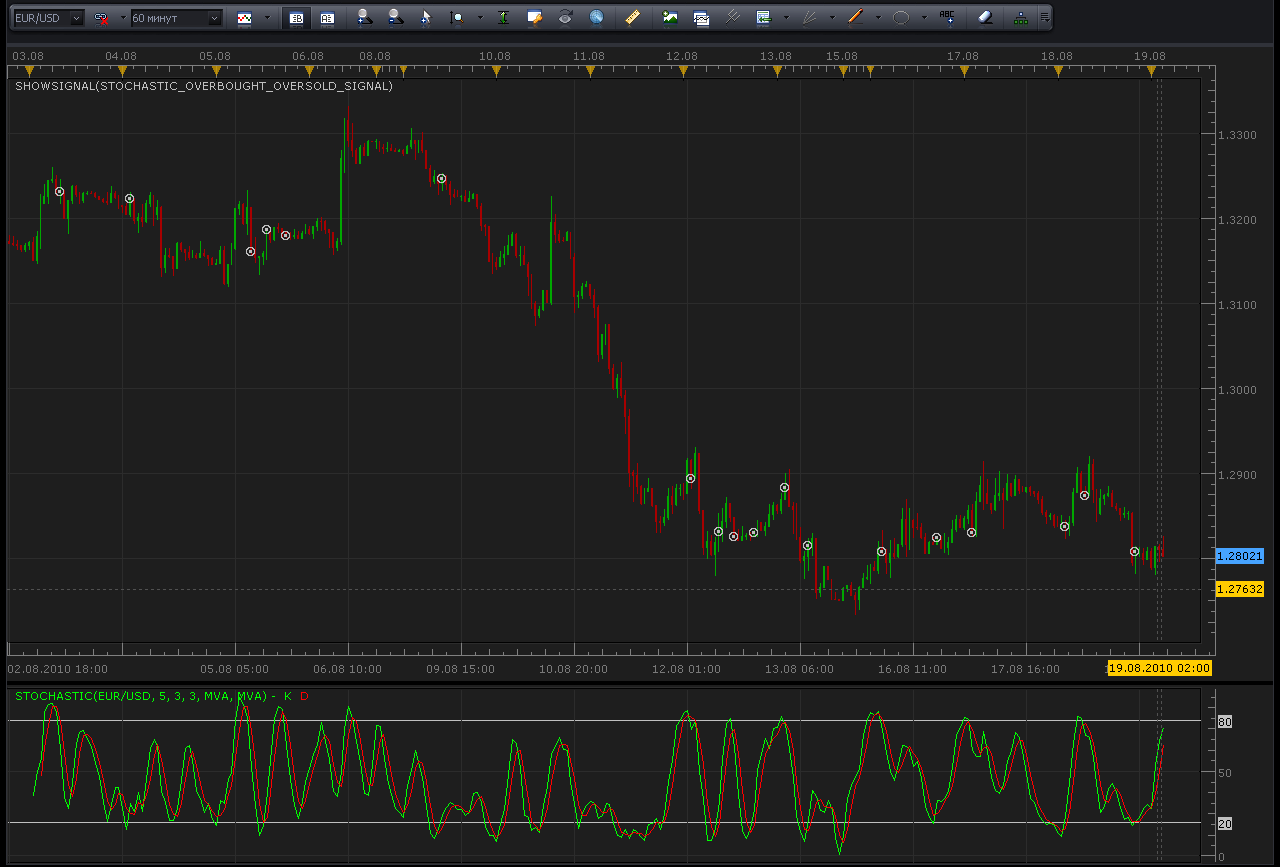Click the eye visibility icon in toolbar
This screenshot has width=1280, height=867.
[566, 18]
